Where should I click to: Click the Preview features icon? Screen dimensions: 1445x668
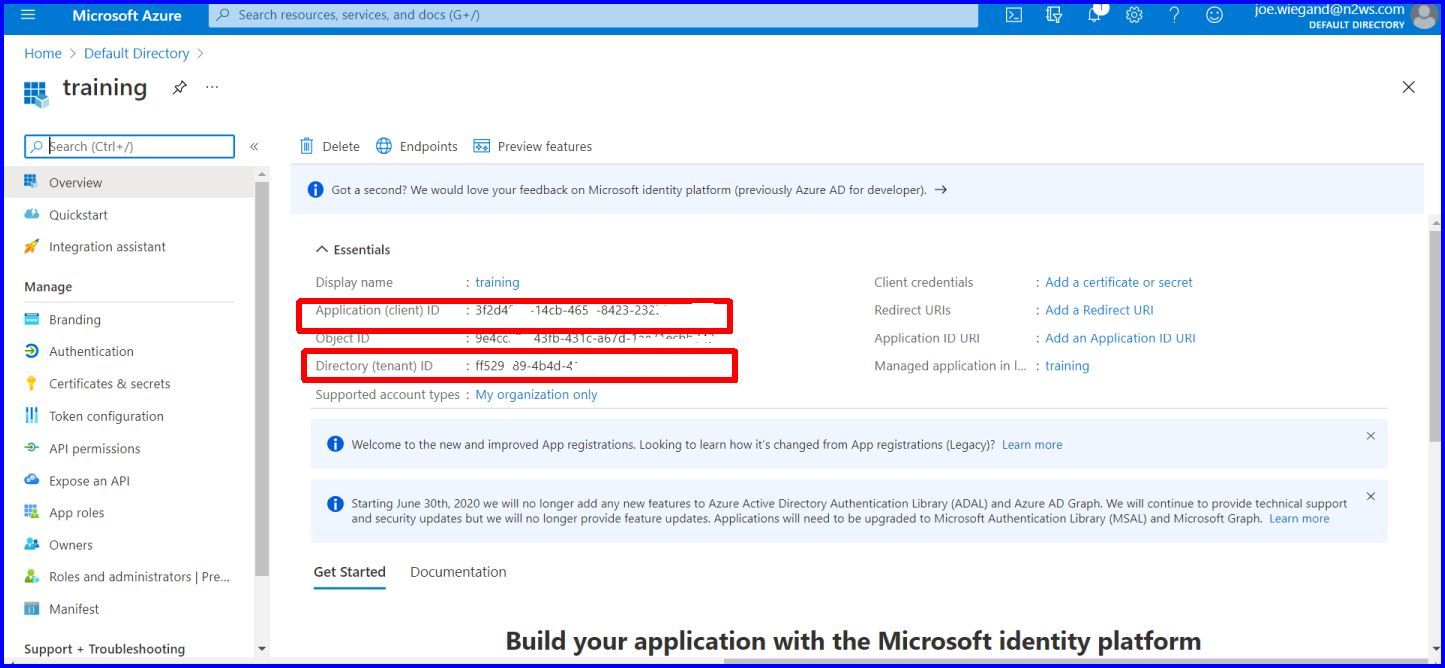coord(482,146)
